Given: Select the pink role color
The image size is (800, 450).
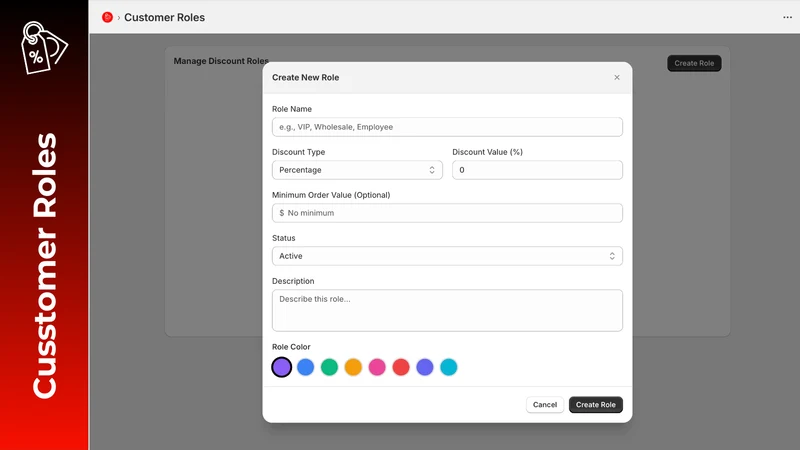Looking at the screenshot, I should (x=377, y=367).
